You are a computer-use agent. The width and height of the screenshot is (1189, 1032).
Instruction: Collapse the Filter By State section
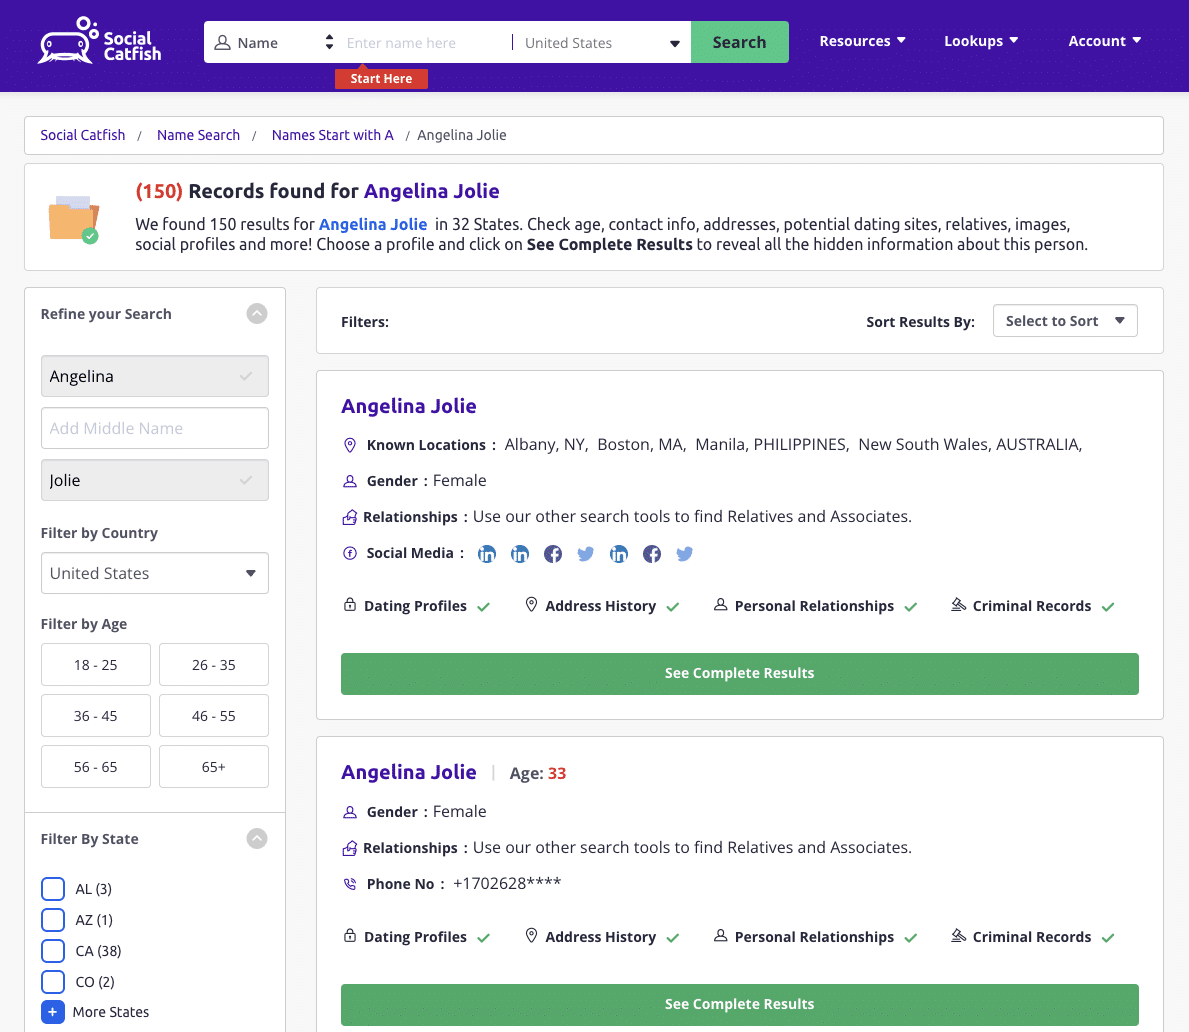click(257, 839)
